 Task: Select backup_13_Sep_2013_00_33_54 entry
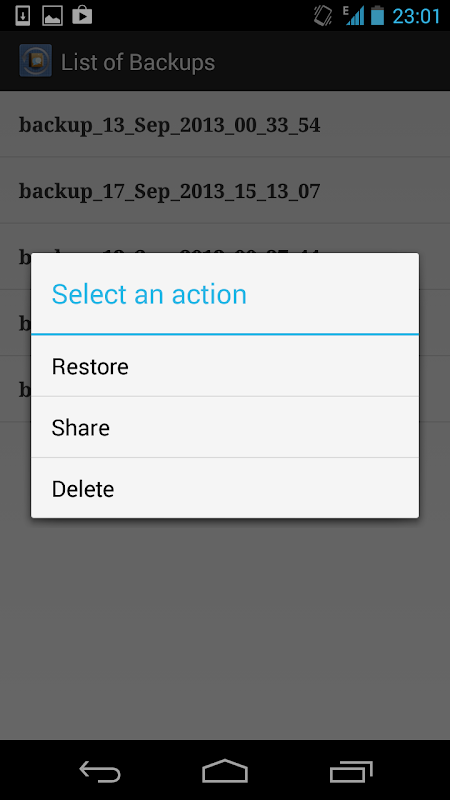pos(225,124)
